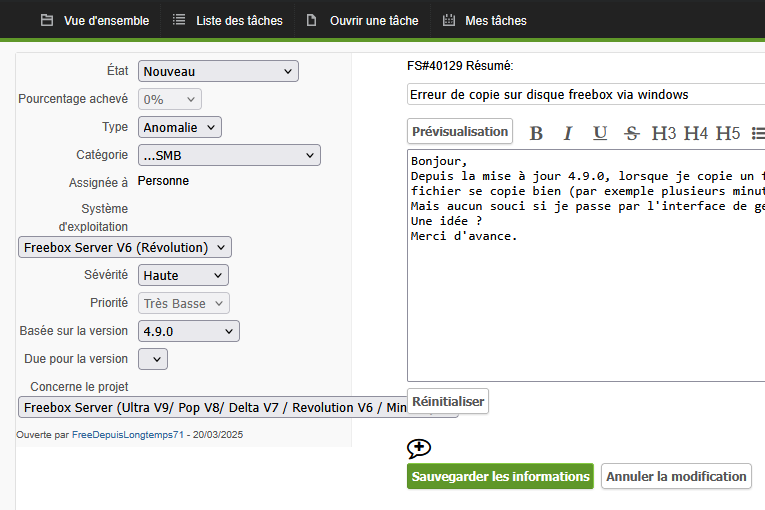765x510 pixels.
Task: Open the Freebox Server V6 (Révolution) dropdown
Action: (125, 247)
